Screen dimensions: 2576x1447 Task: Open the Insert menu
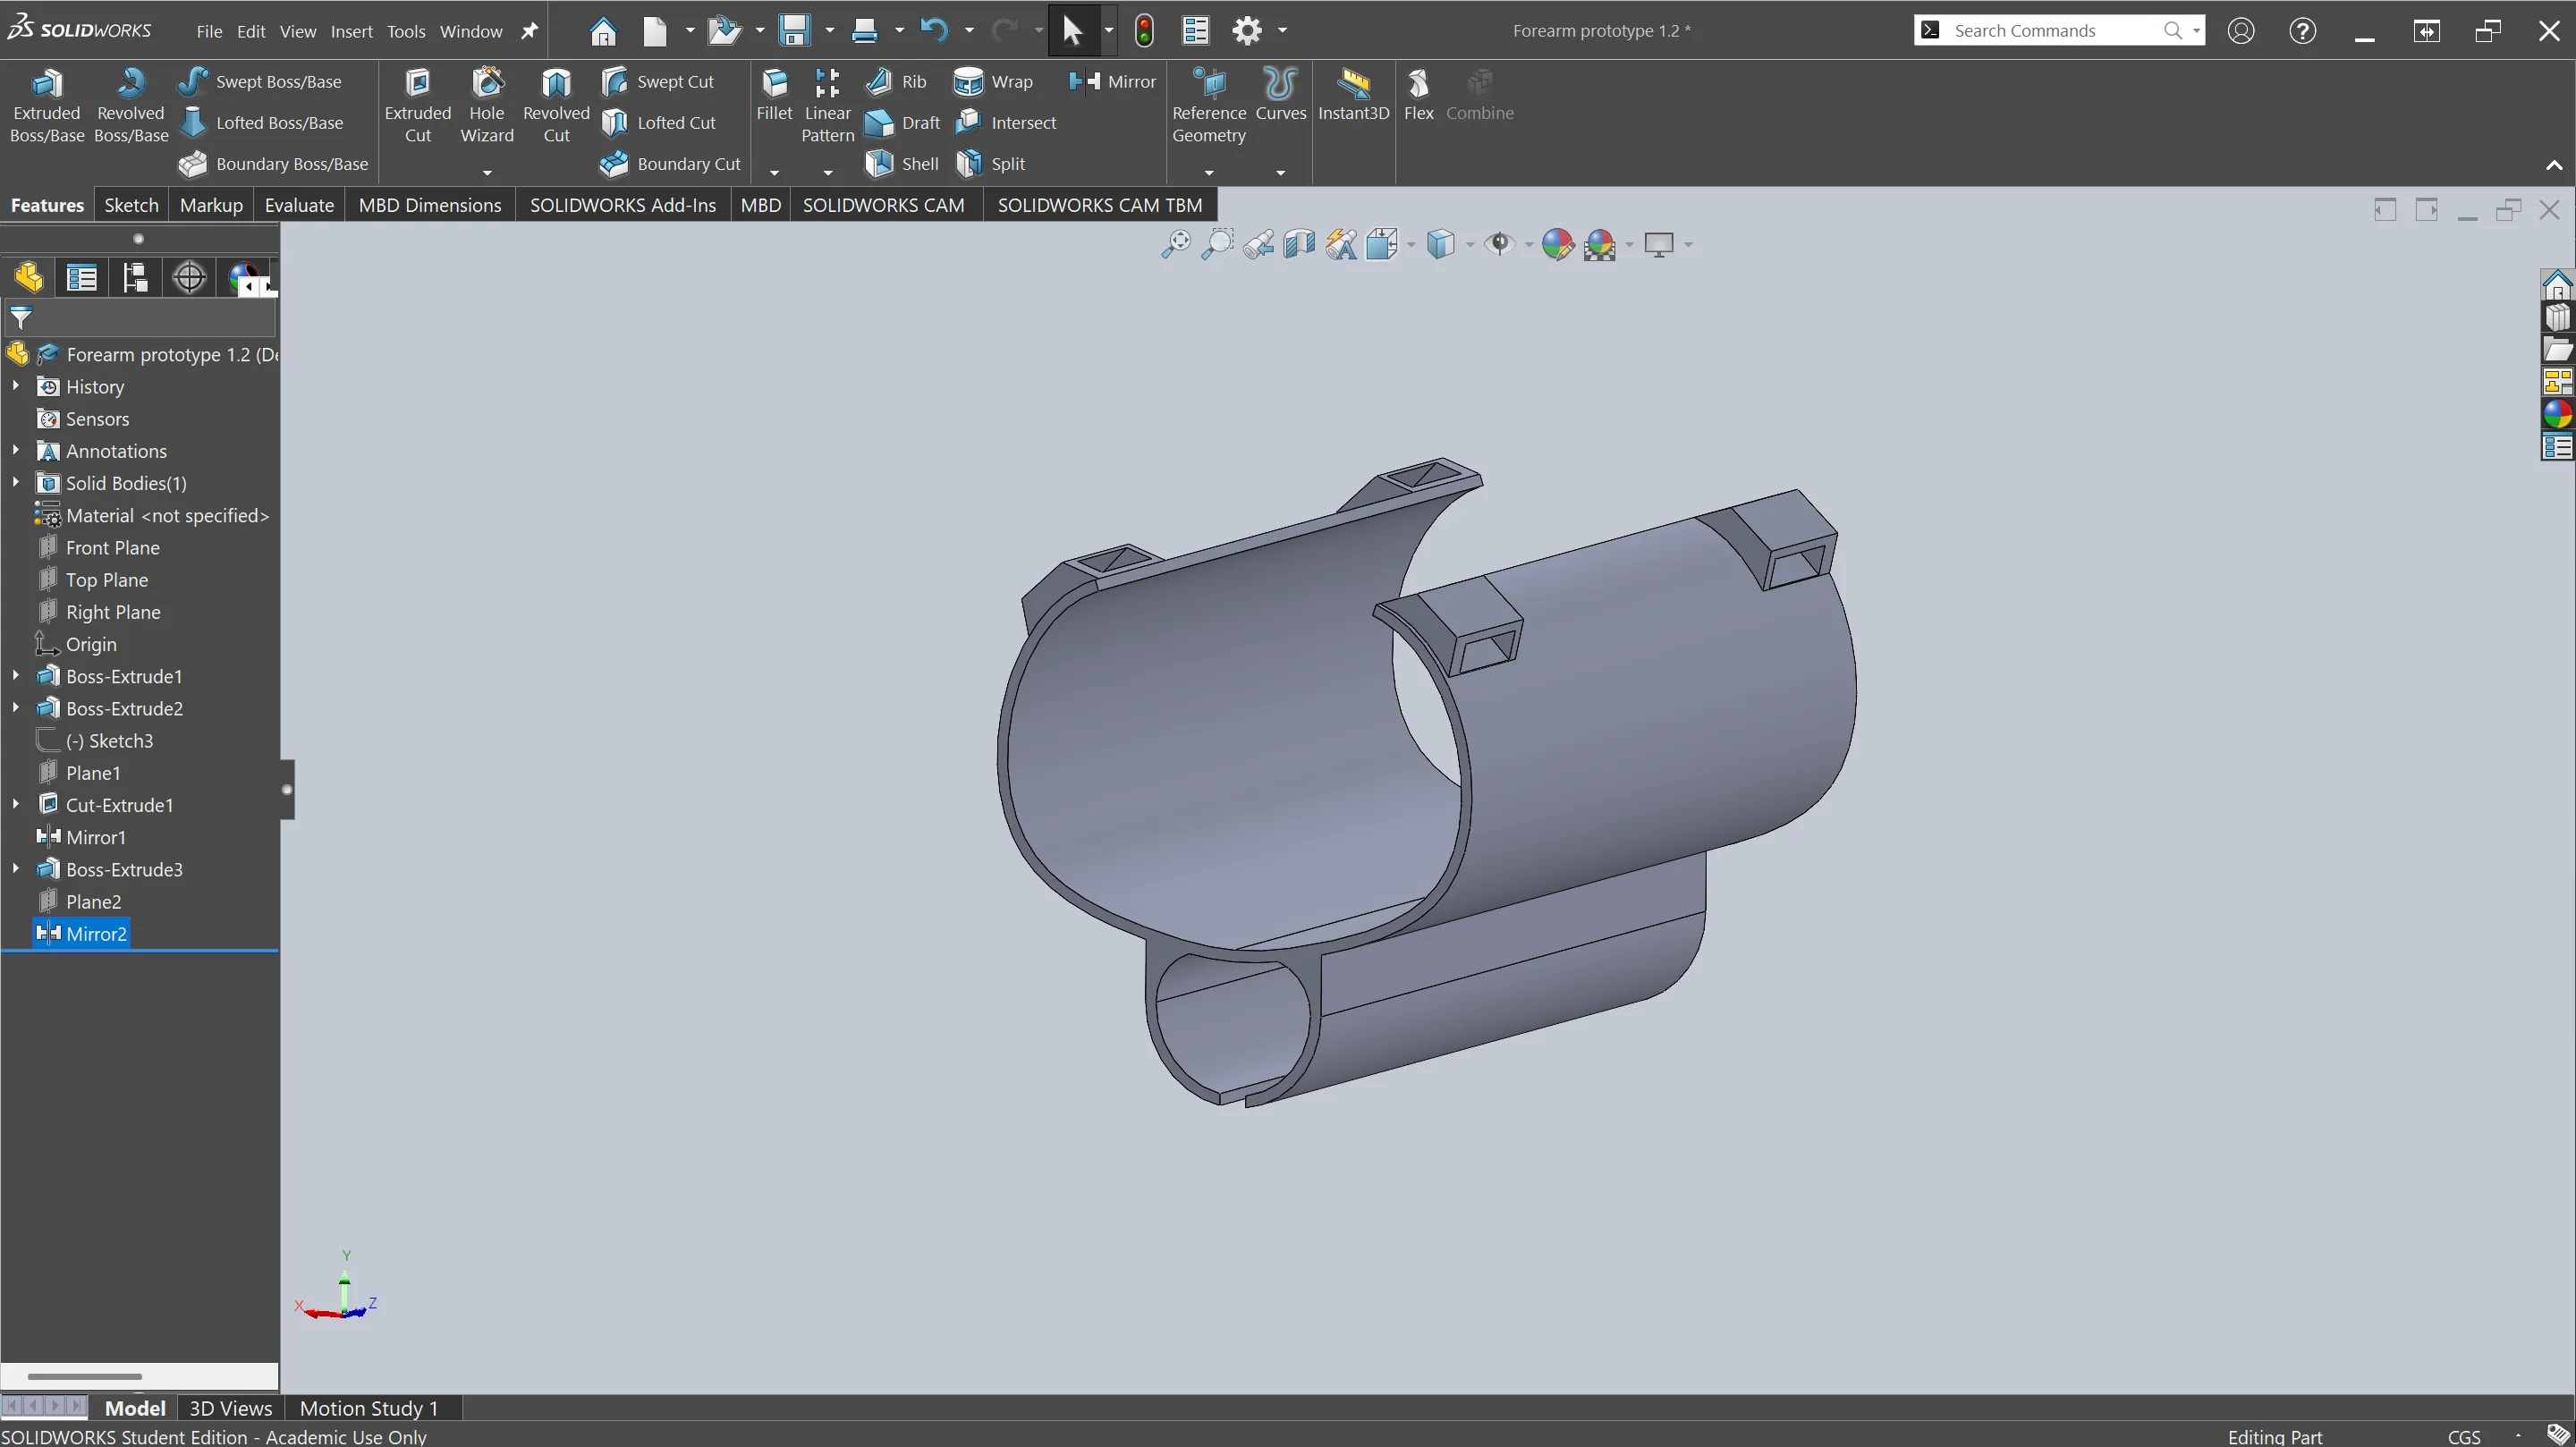click(351, 31)
